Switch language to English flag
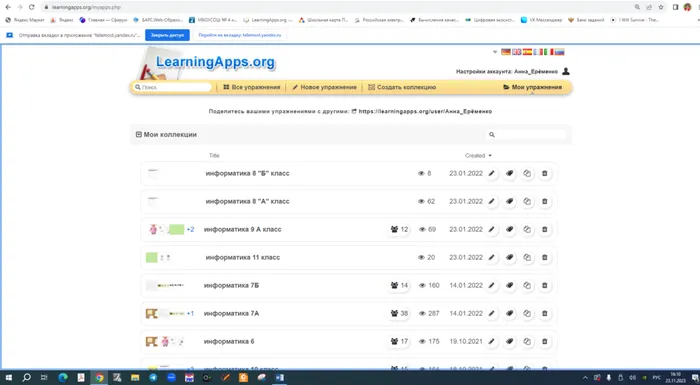The height and width of the screenshot is (385, 700). click(x=517, y=52)
